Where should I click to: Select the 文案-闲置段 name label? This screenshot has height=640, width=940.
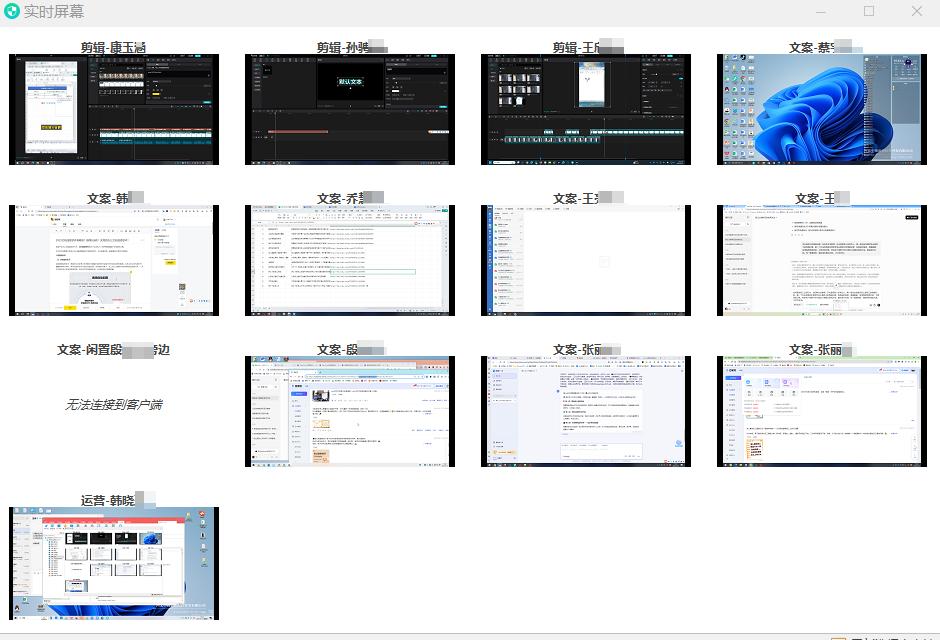click(113, 349)
